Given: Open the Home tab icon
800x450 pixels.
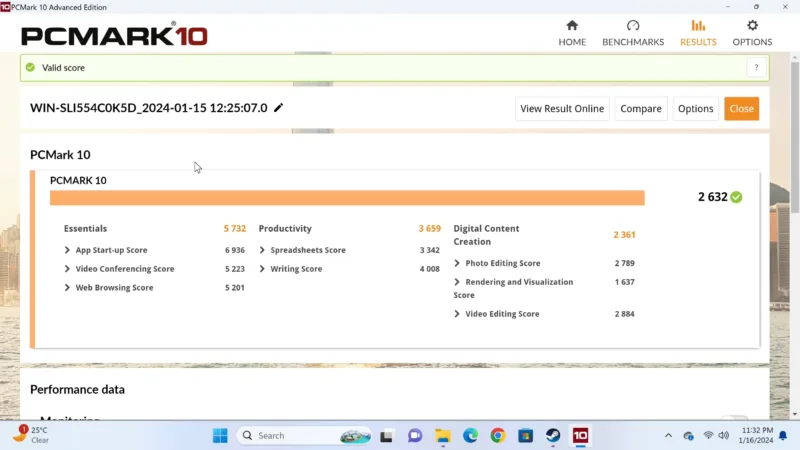Looking at the screenshot, I should pos(572,26).
